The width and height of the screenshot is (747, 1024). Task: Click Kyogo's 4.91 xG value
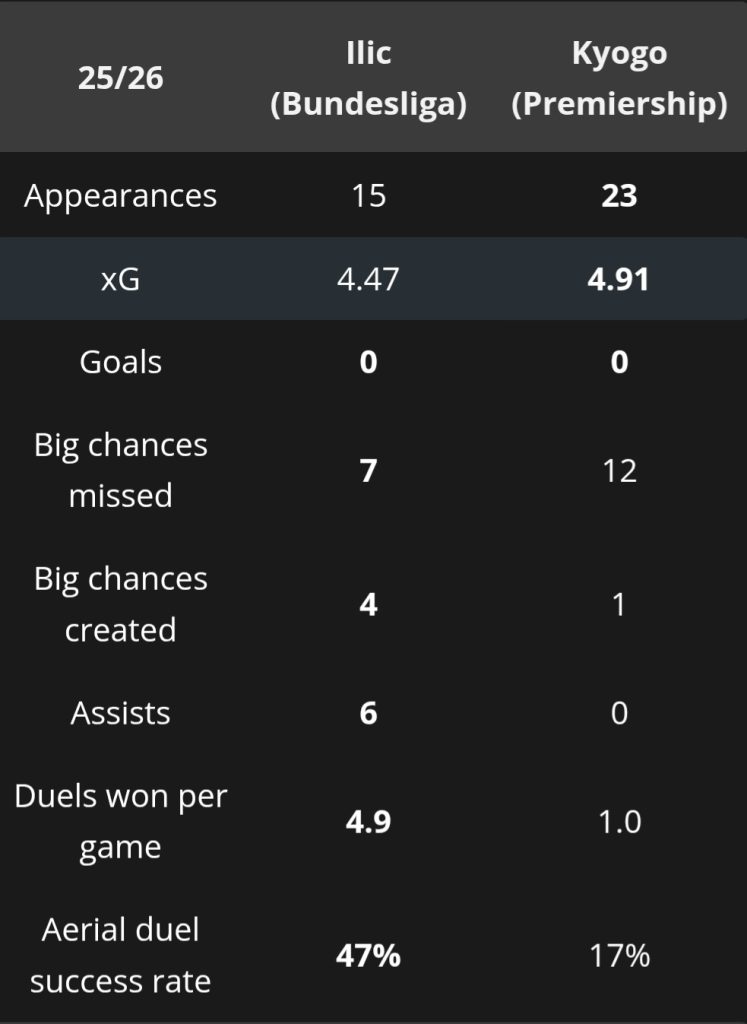(x=619, y=279)
